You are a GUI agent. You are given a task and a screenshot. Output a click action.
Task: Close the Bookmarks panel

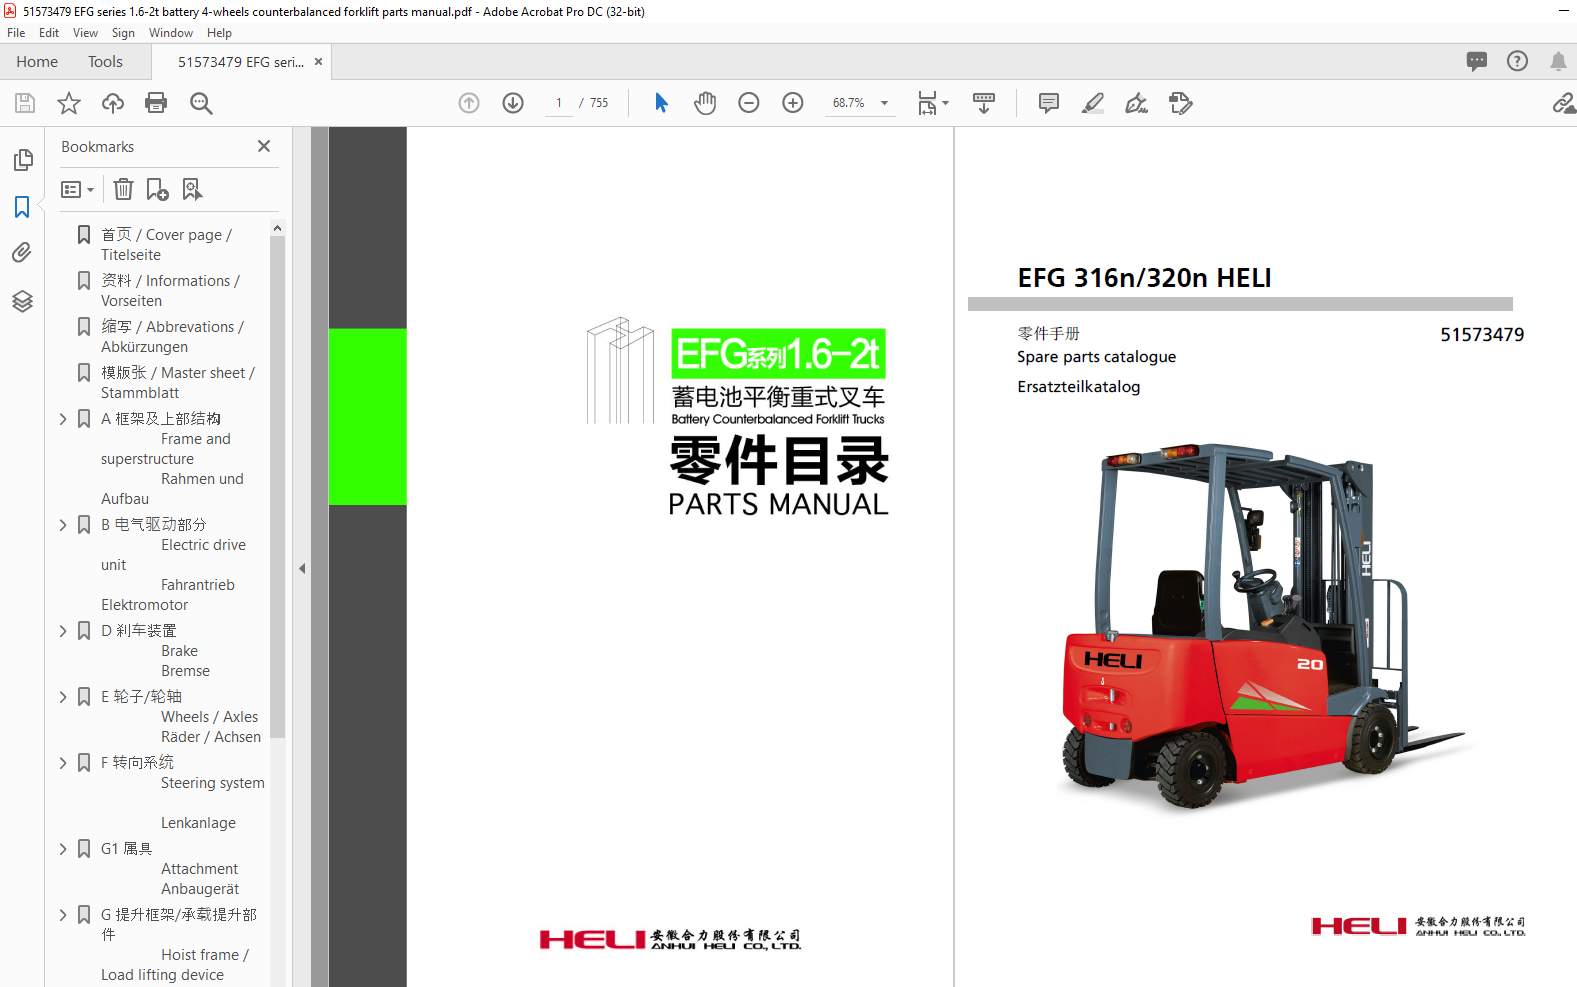pos(264,146)
